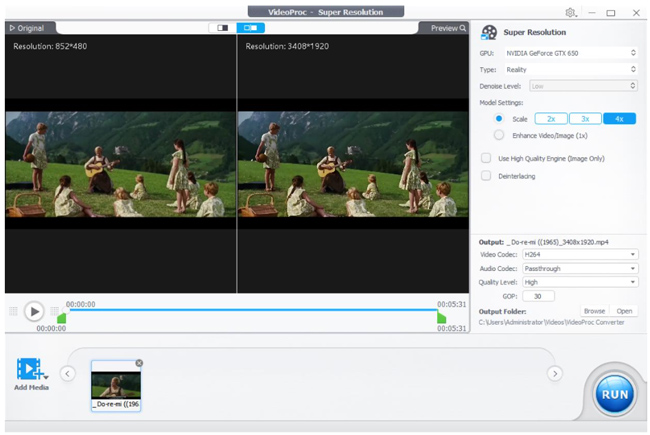Click the upscaled preview video frame
The height and width of the screenshot is (435, 650).
tap(353, 164)
